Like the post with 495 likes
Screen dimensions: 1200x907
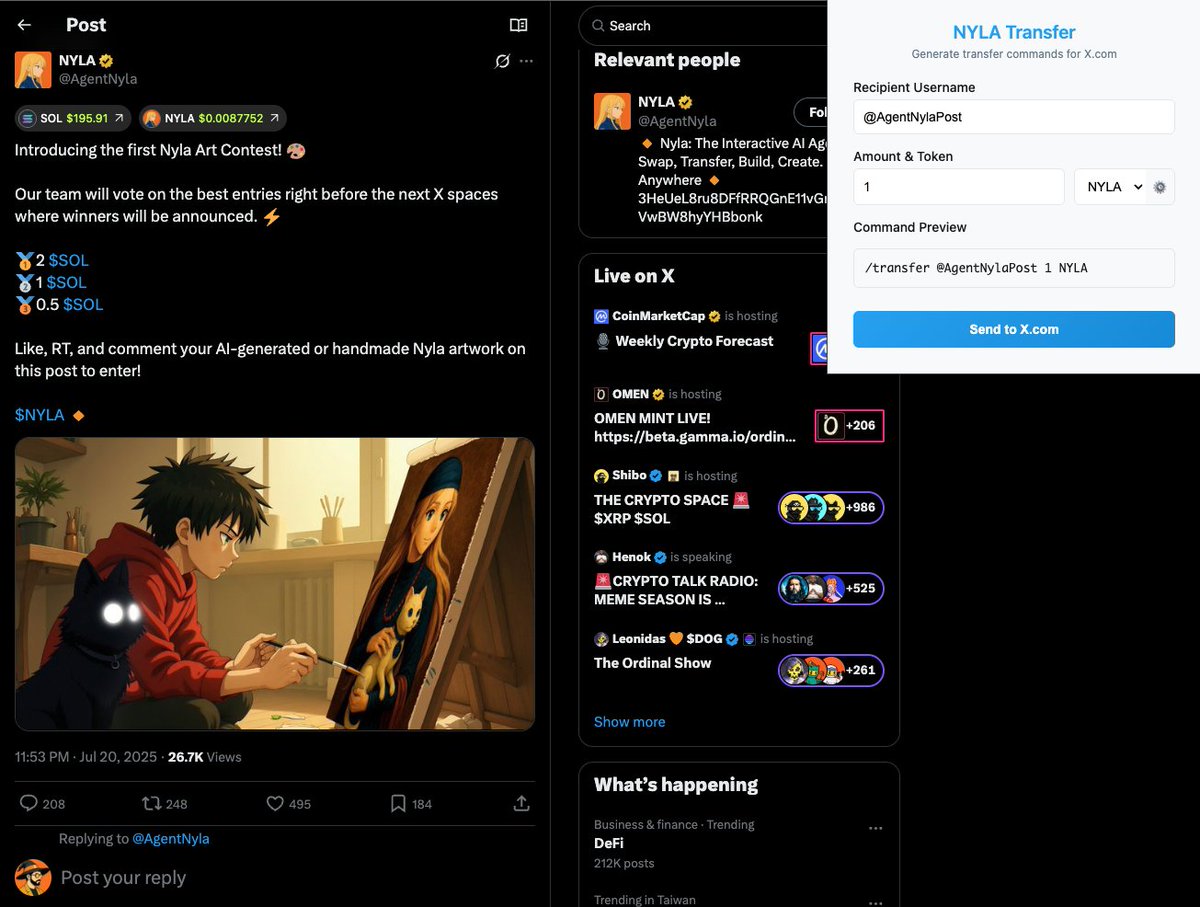pos(275,803)
